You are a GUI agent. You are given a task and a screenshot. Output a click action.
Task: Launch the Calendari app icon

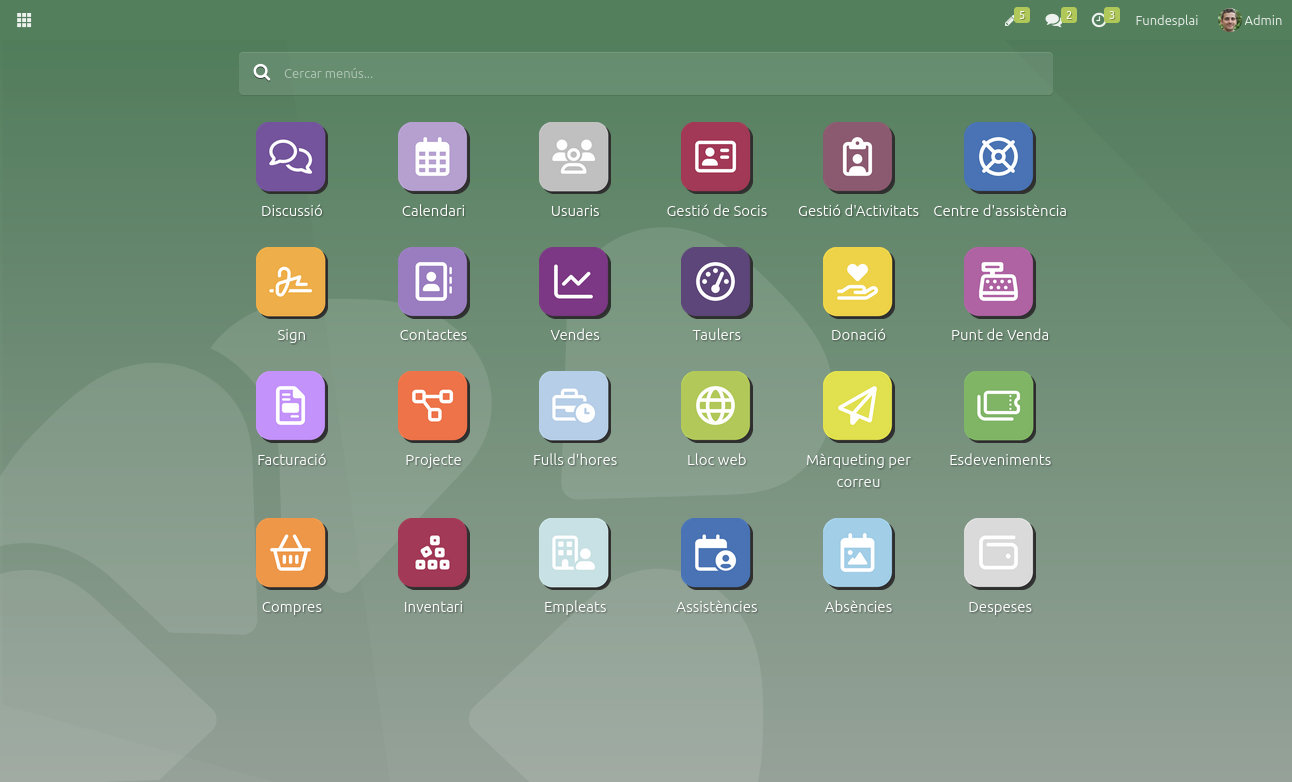(433, 157)
